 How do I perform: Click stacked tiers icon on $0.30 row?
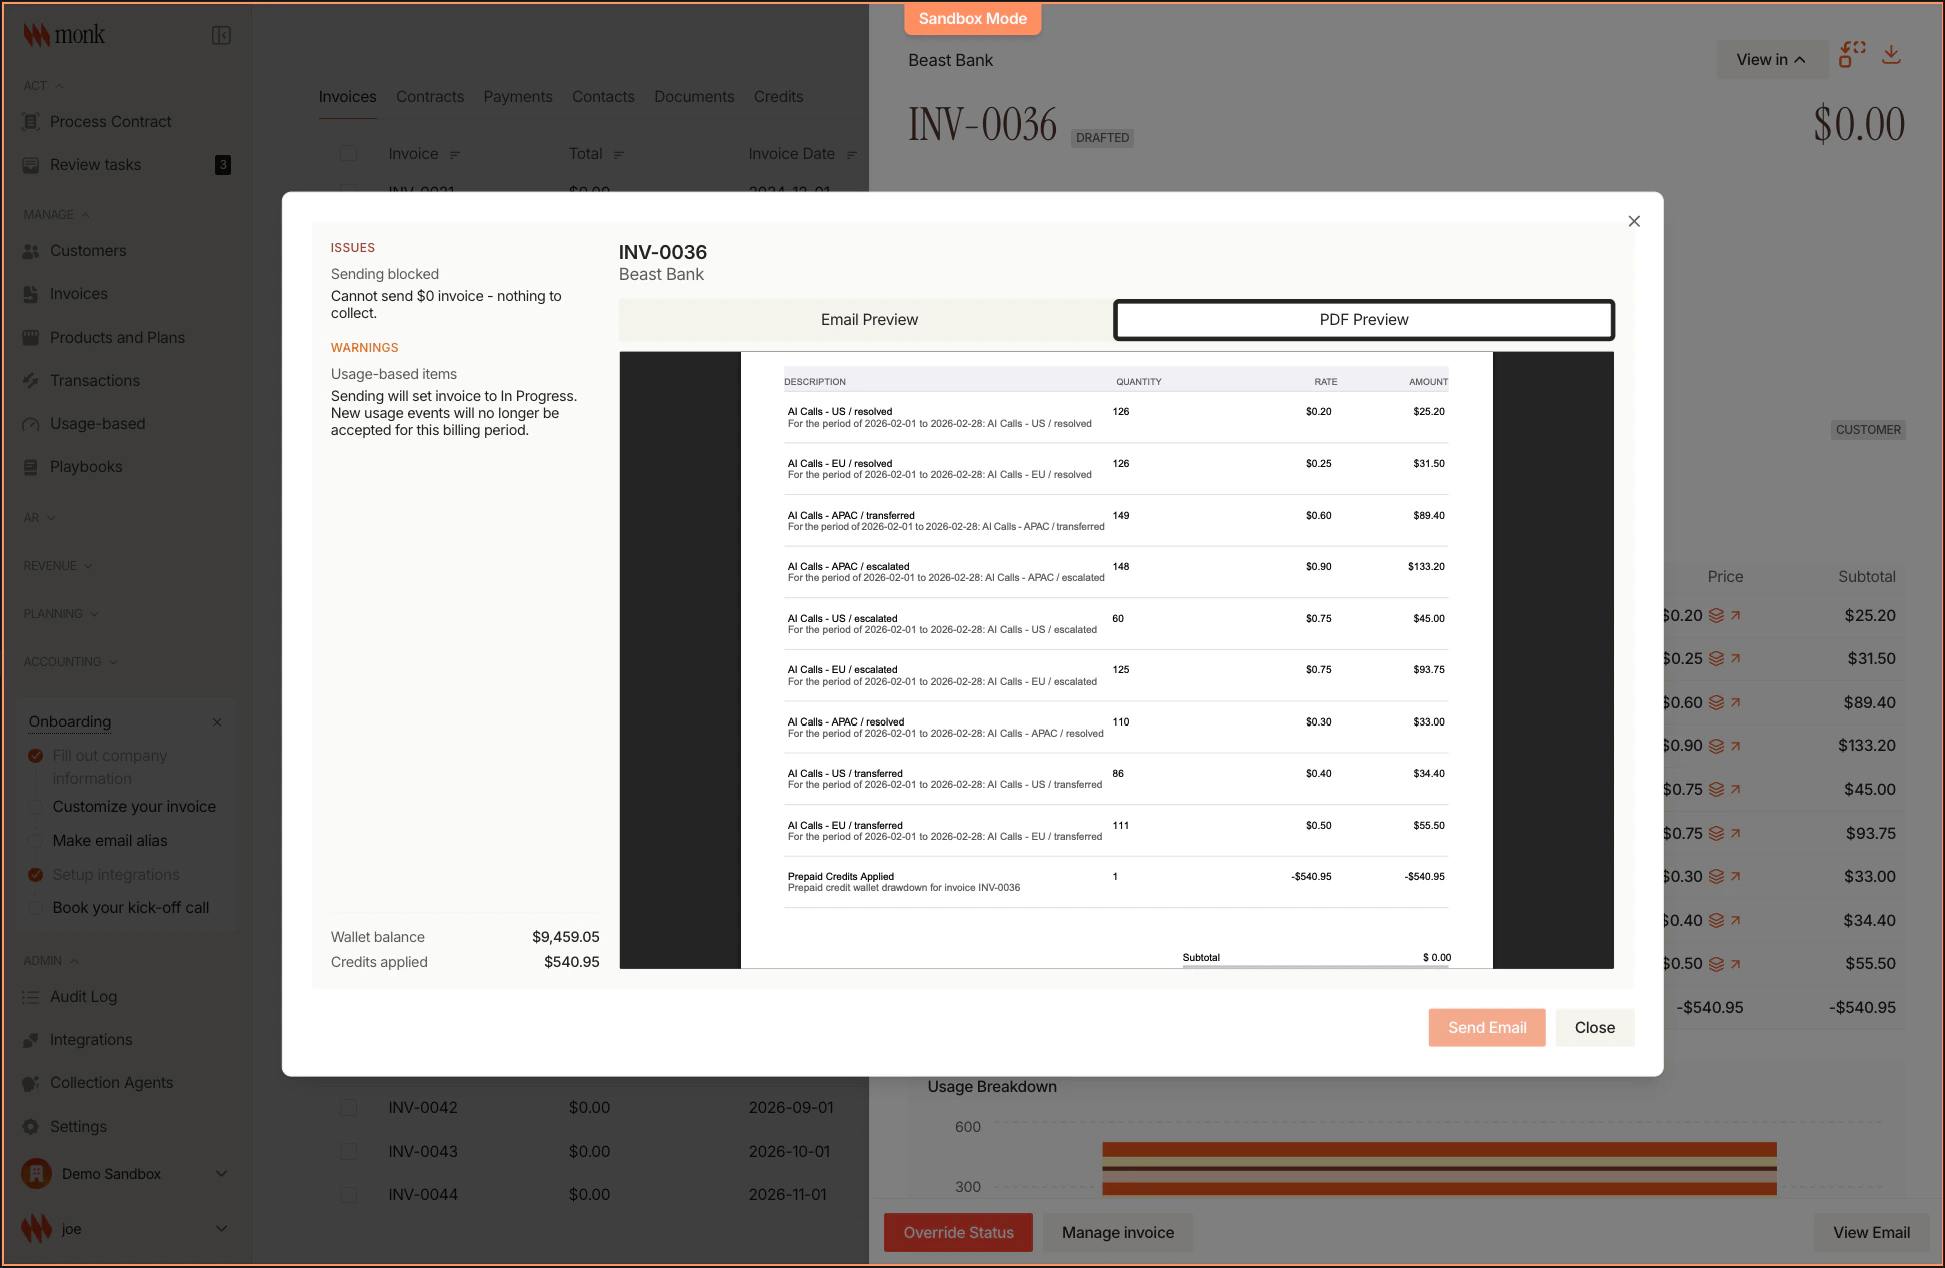pos(1716,877)
